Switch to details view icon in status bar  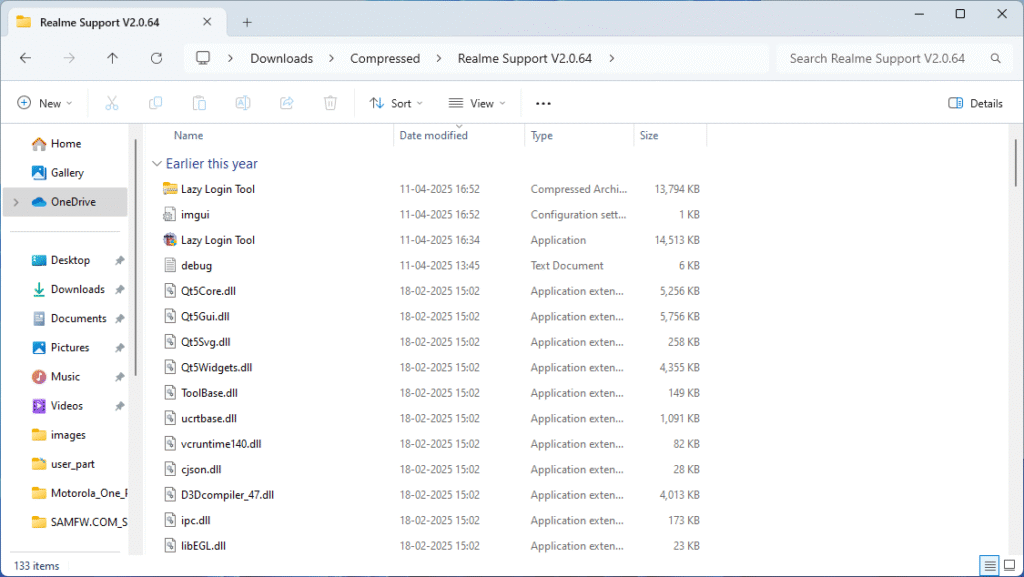tap(989, 565)
